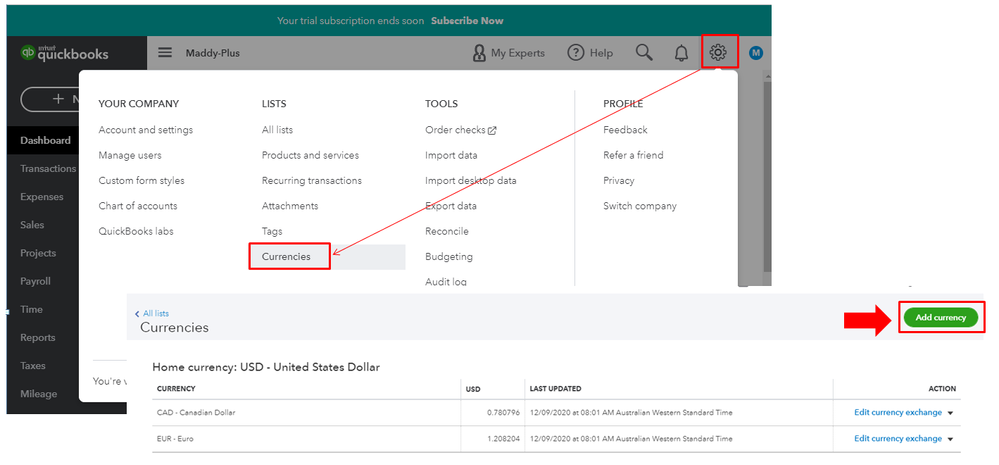This screenshot has height=465, width=999.
Task: Open Payroll in the sidebar
Action: click(35, 281)
